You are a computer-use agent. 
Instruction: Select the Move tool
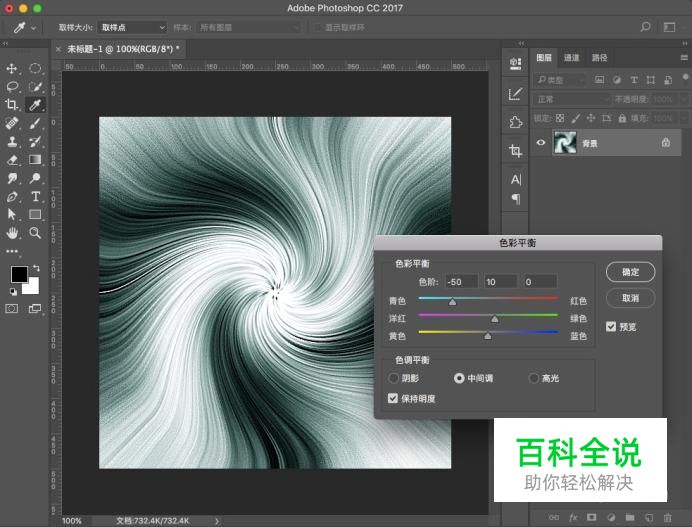click(x=12, y=68)
